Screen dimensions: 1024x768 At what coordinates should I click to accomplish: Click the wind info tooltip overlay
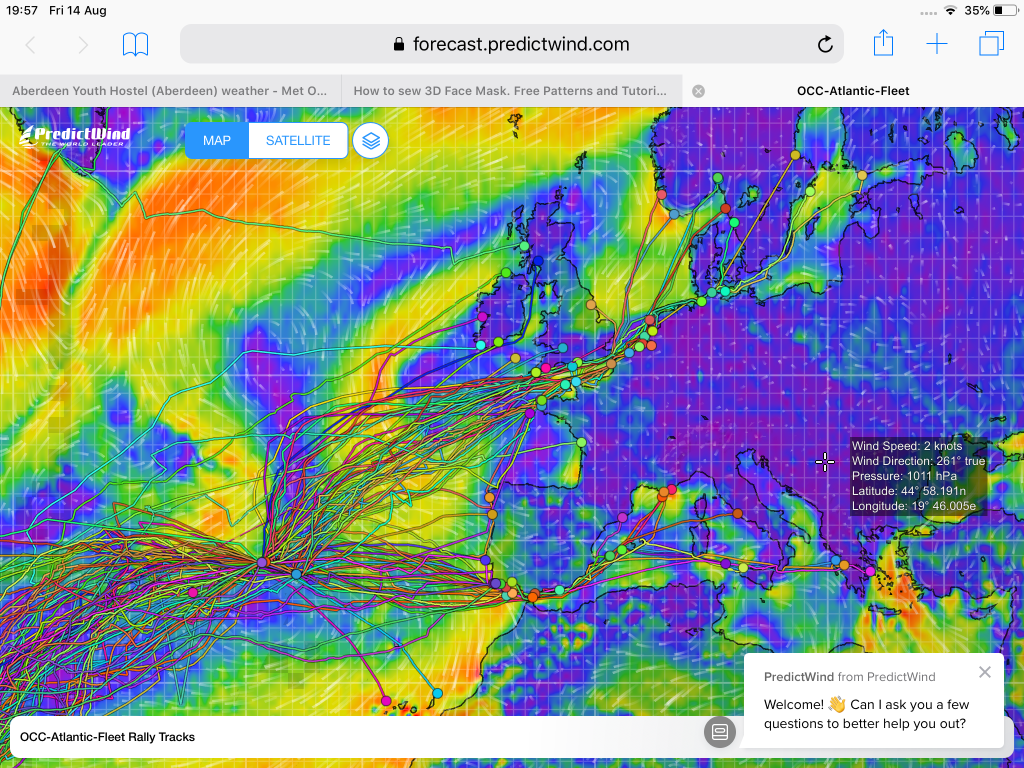coord(918,476)
